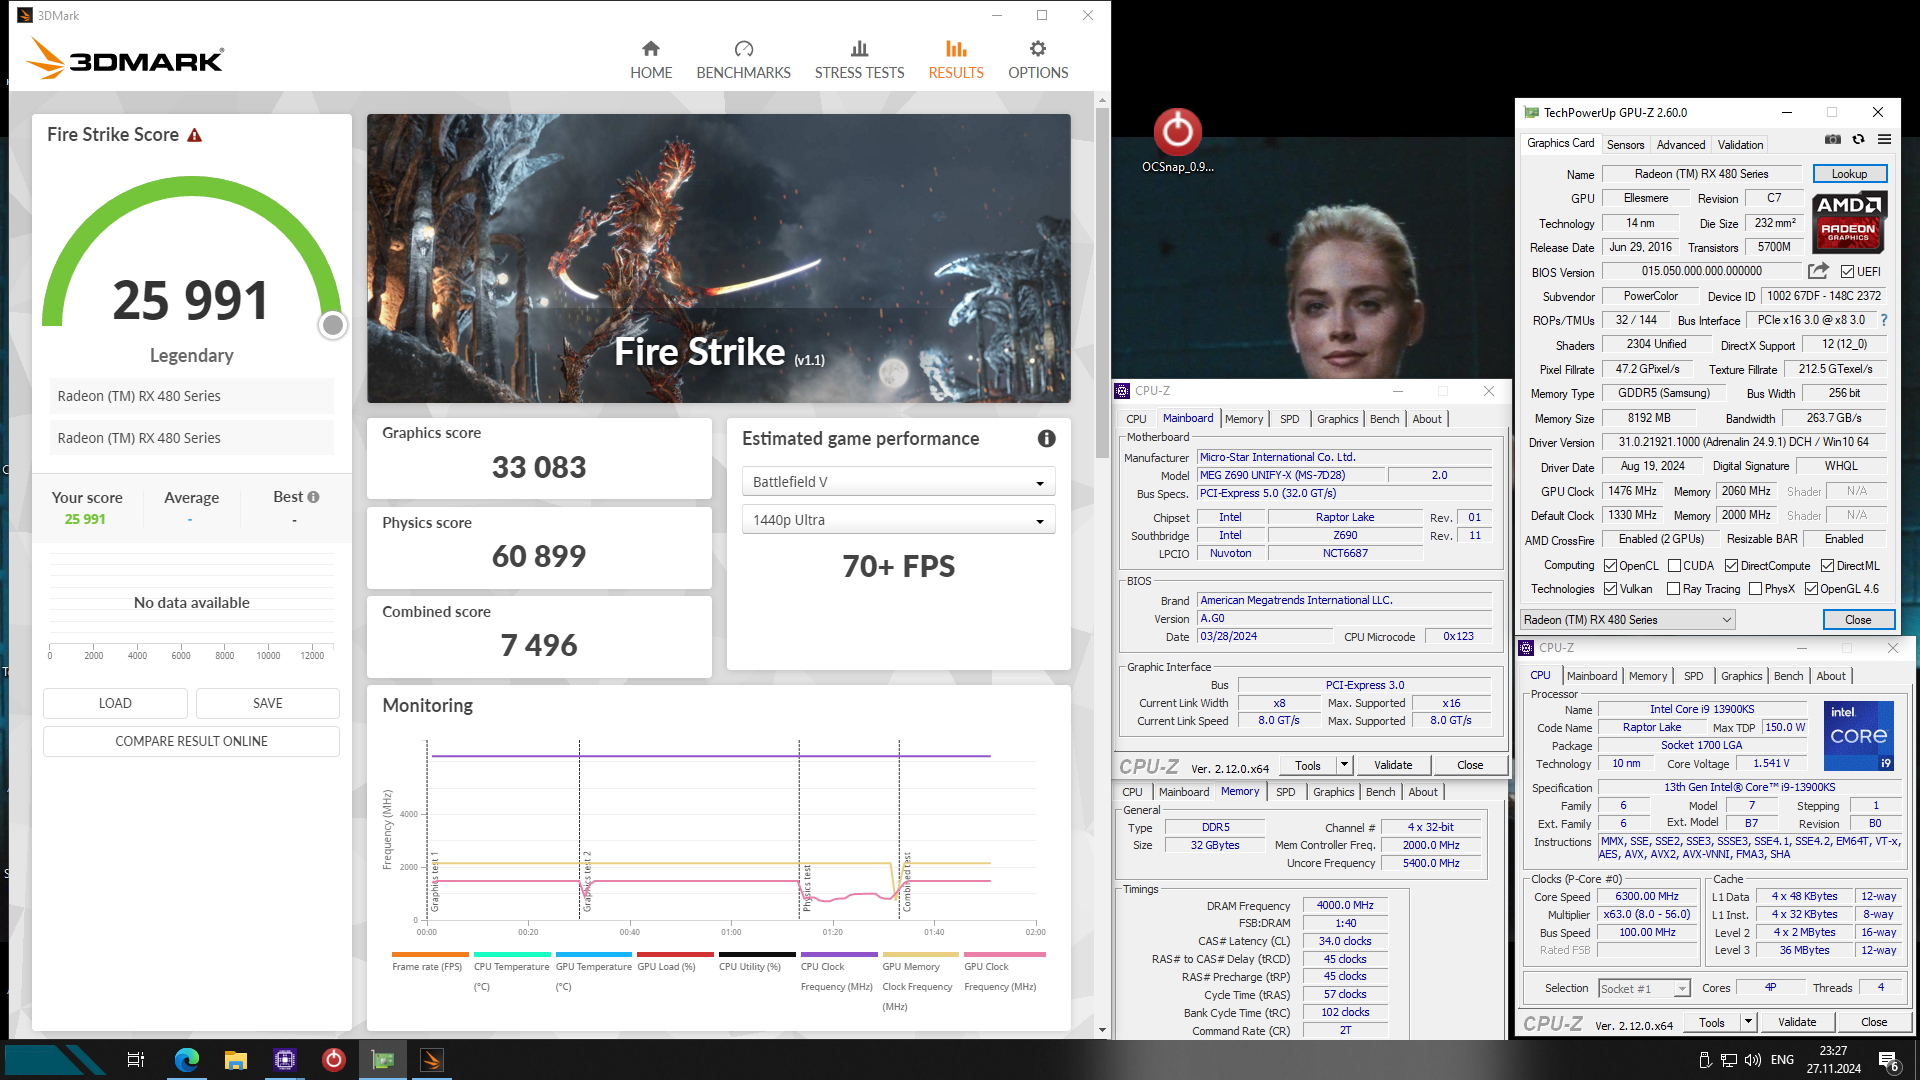Open the 3DMark Home page
The width and height of the screenshot is (1920, 1080).
651,60
